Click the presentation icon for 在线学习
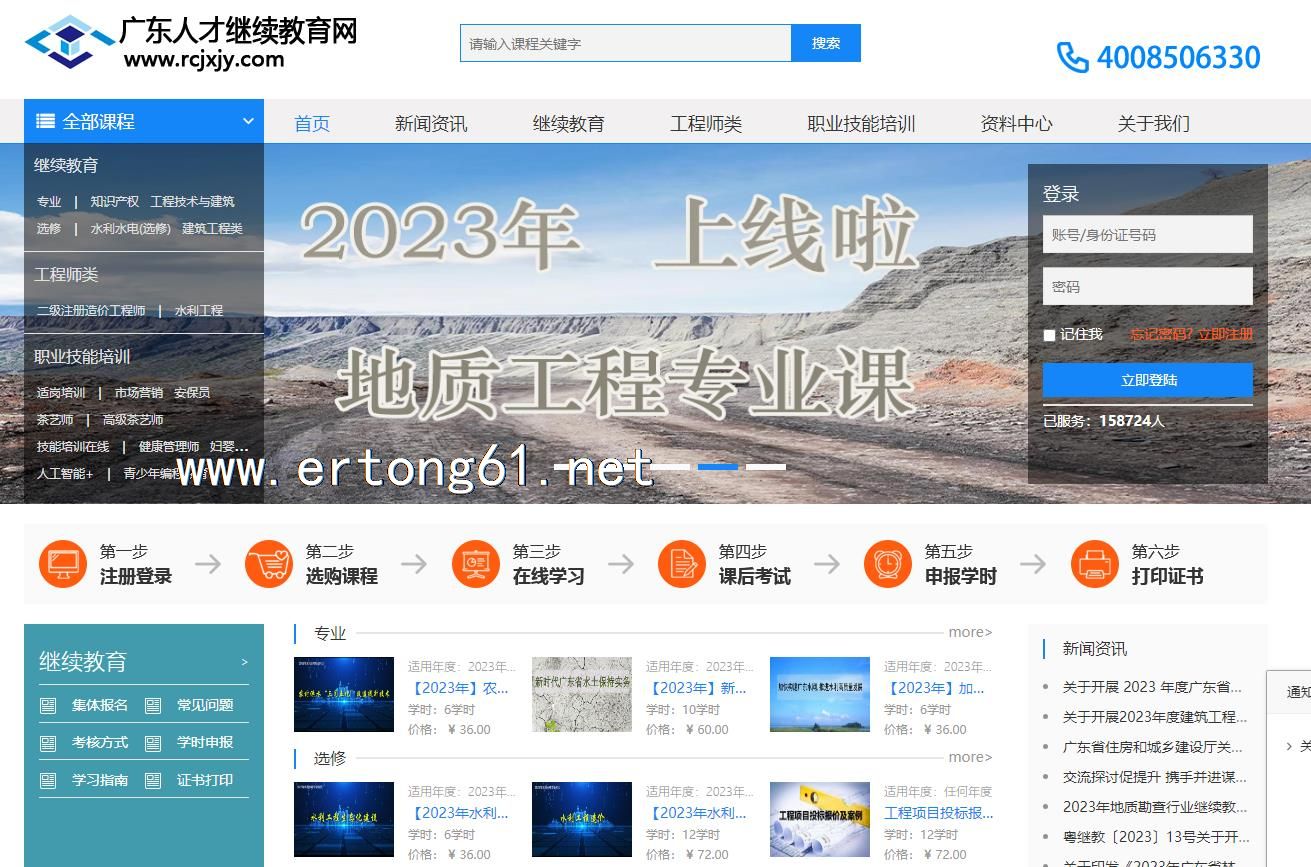 [476, 564]
